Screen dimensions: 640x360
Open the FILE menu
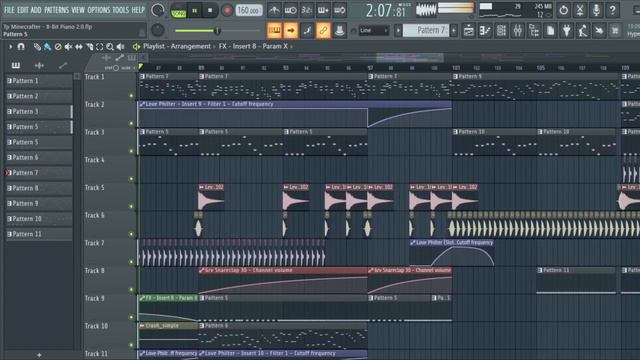pos(9,10)
